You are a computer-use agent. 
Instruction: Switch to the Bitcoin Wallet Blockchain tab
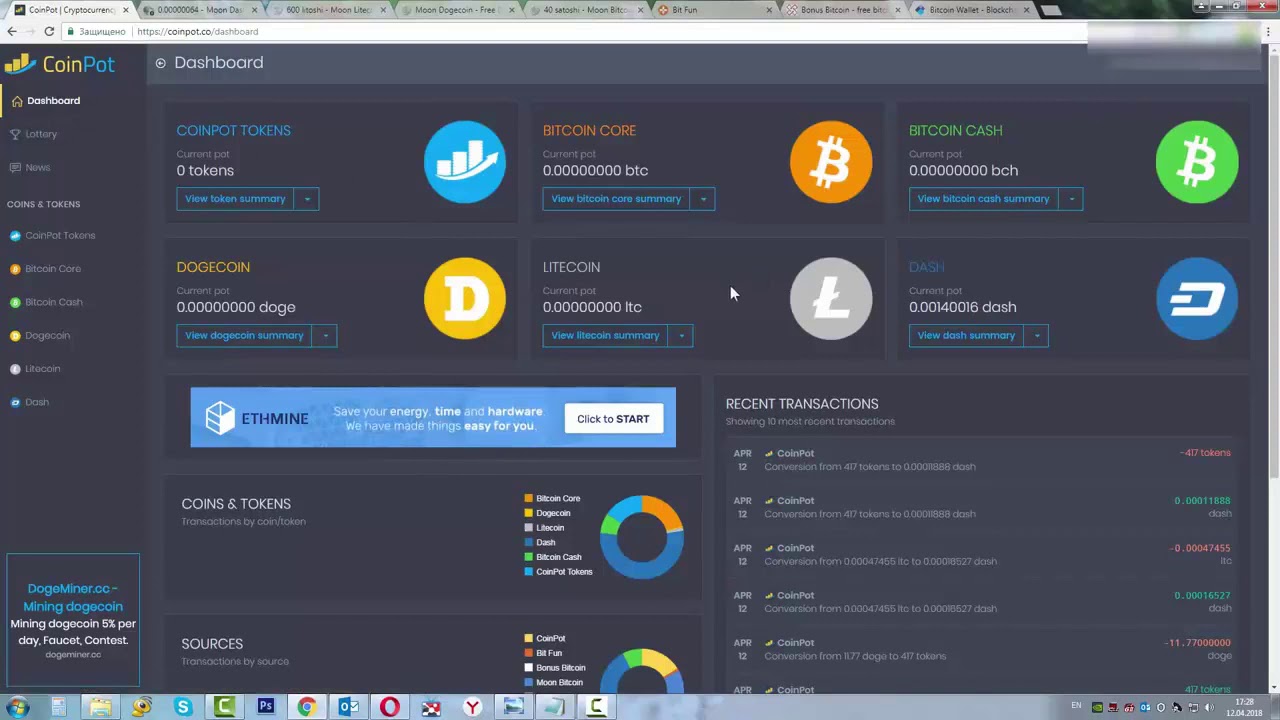pos(970,10)
